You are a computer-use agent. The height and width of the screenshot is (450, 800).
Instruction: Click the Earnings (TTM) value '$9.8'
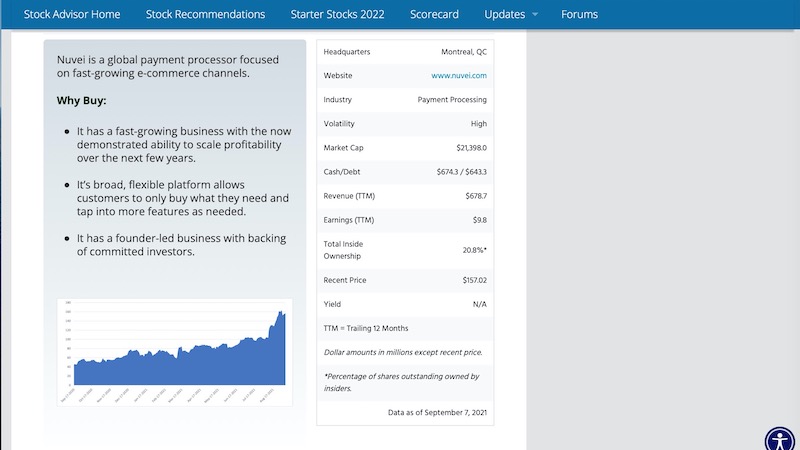[480, 220]
